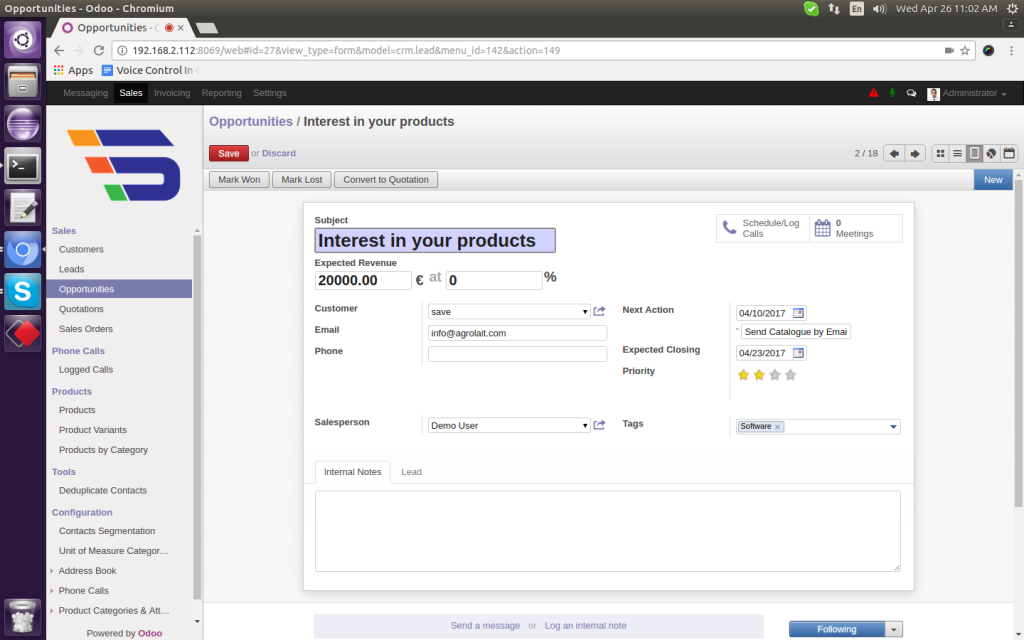Screen dimensions: 1024x640
Task: Switch to the Lead tab
Action: coord(411,471)
